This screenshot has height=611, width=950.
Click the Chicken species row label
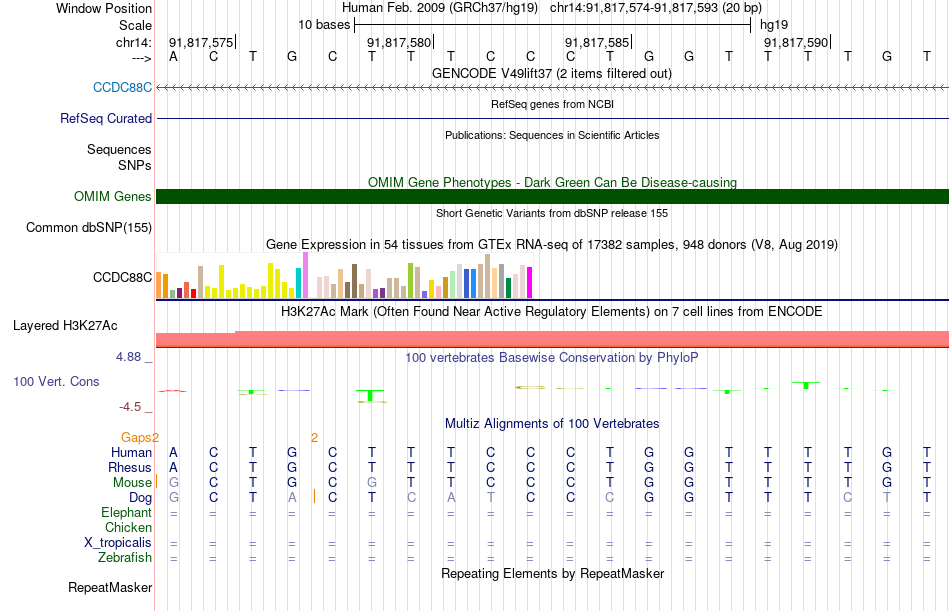(128, 527)
